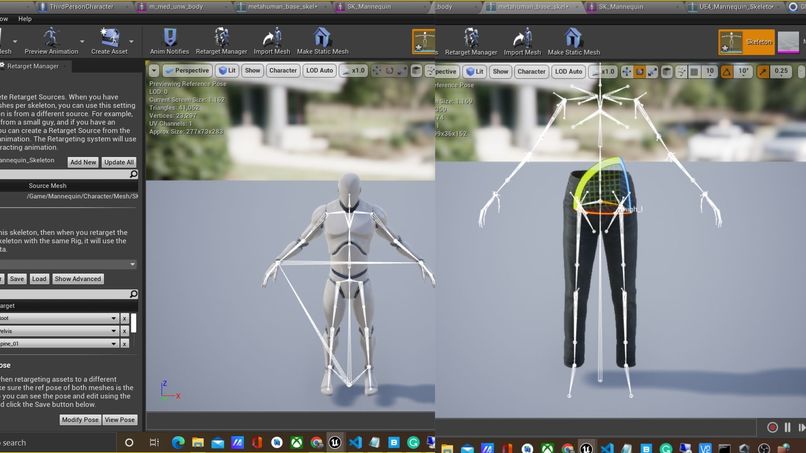Click Update All button
The height and width of the screenshot is (453, 806).
tap(119, 162)
